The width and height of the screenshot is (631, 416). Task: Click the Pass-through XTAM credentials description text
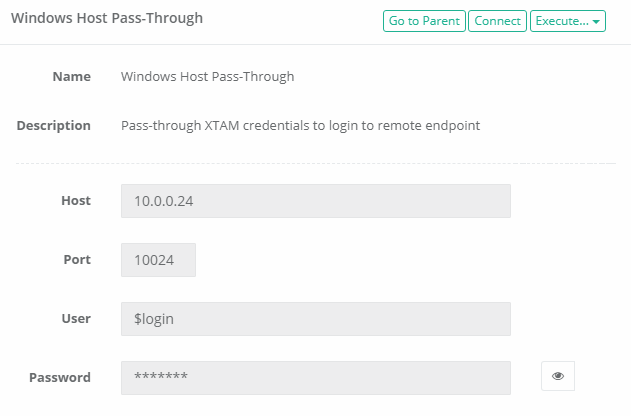pyautogui.click(x=300, y=126)
